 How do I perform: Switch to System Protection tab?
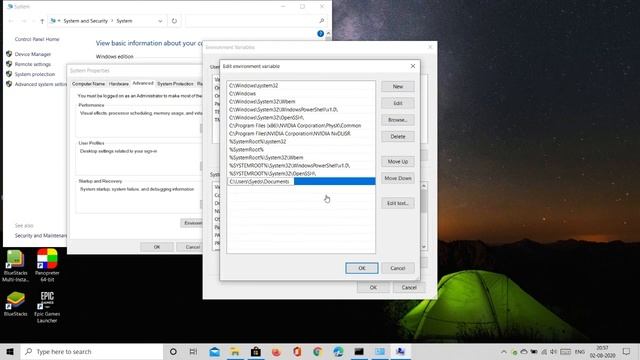coord(175,84)
